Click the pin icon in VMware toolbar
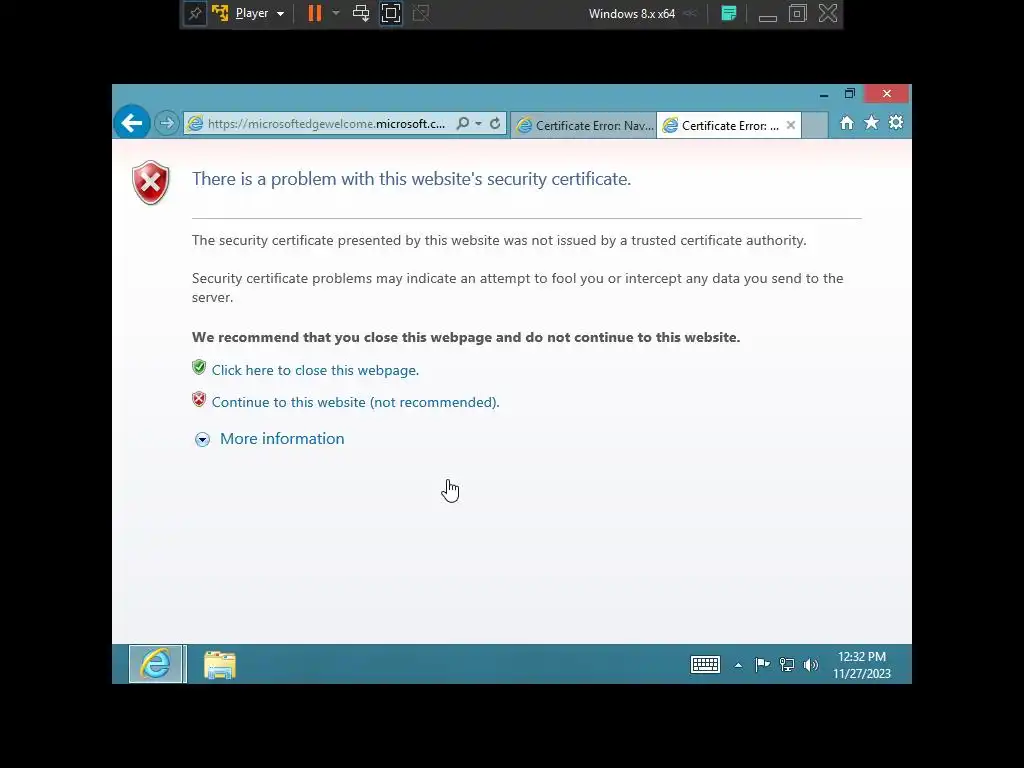Screen dimensions: 1024x768 195,14
